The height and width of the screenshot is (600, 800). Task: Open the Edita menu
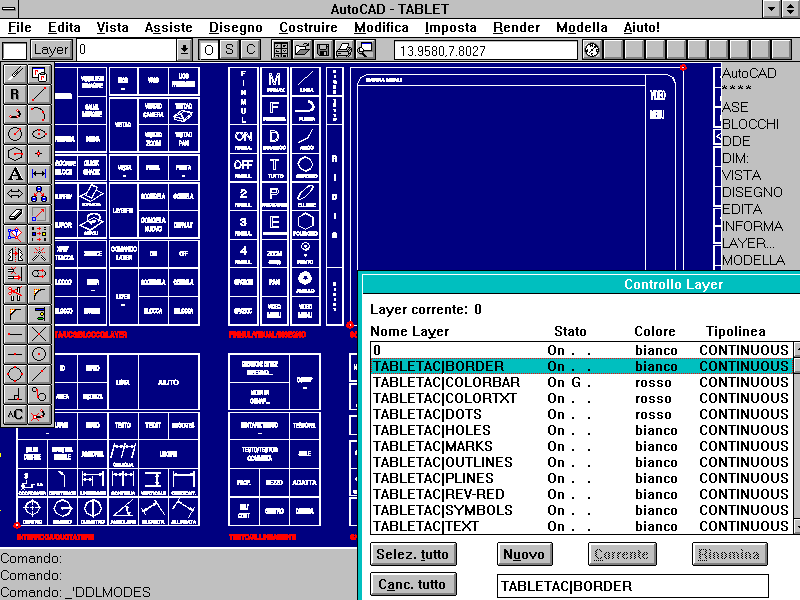coord(64,28)
